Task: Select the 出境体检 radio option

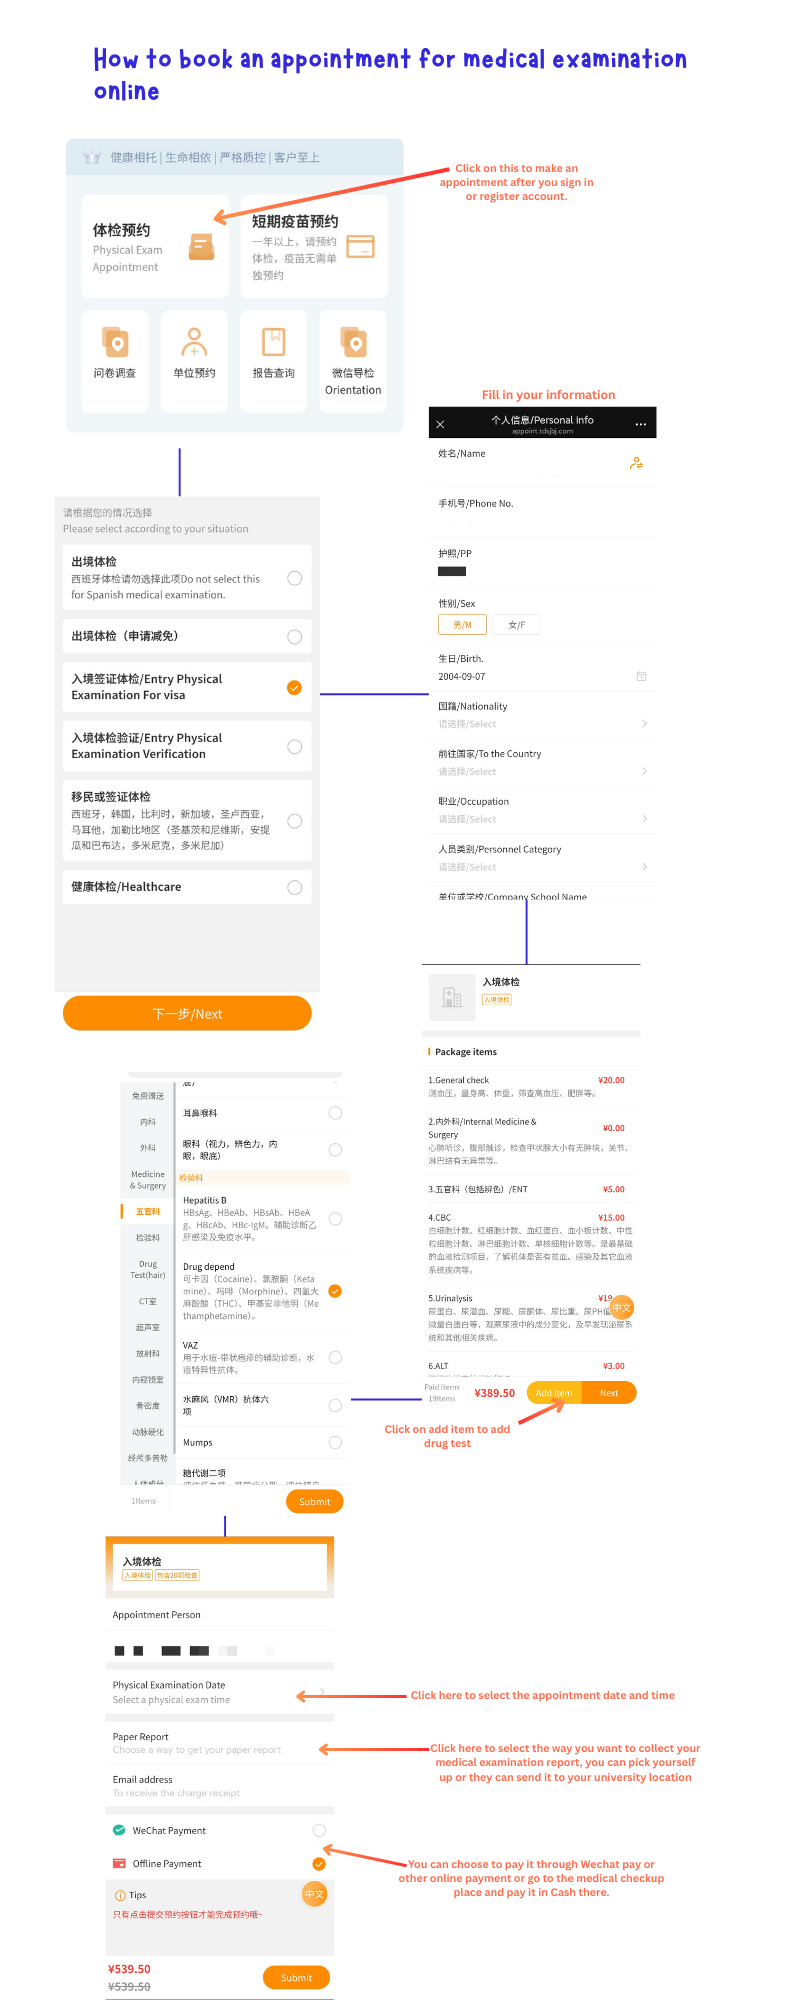Action: pyautogui.click(x=294, y=578)
